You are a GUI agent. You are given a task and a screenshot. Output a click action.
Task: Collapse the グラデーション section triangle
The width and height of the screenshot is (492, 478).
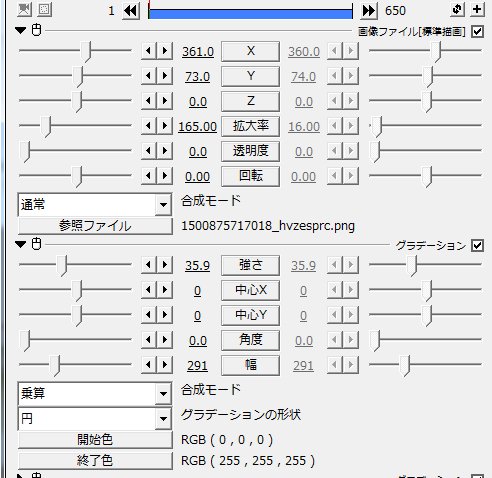[x=21, y=244]
